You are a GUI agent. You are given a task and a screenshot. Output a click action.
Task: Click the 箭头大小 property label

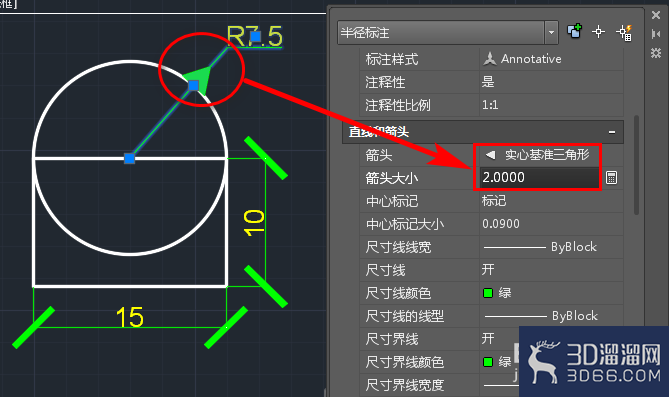pos(391,178)
